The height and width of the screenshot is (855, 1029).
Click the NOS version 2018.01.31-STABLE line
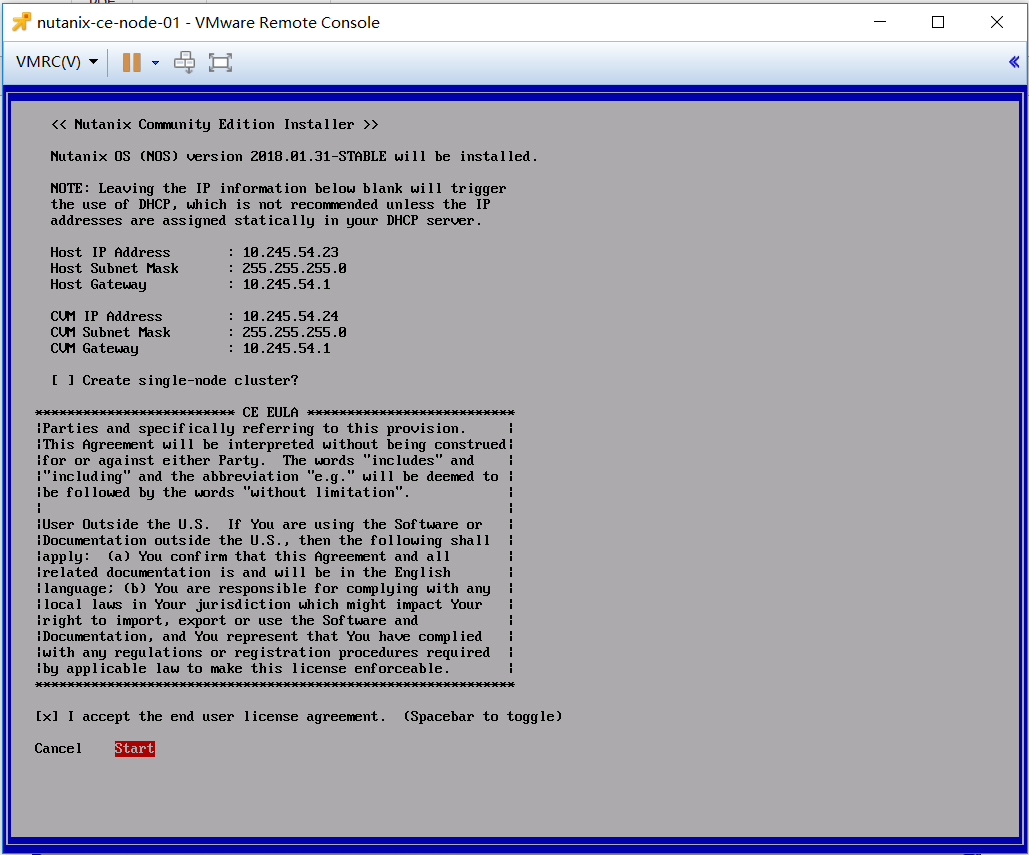(294, 157)
